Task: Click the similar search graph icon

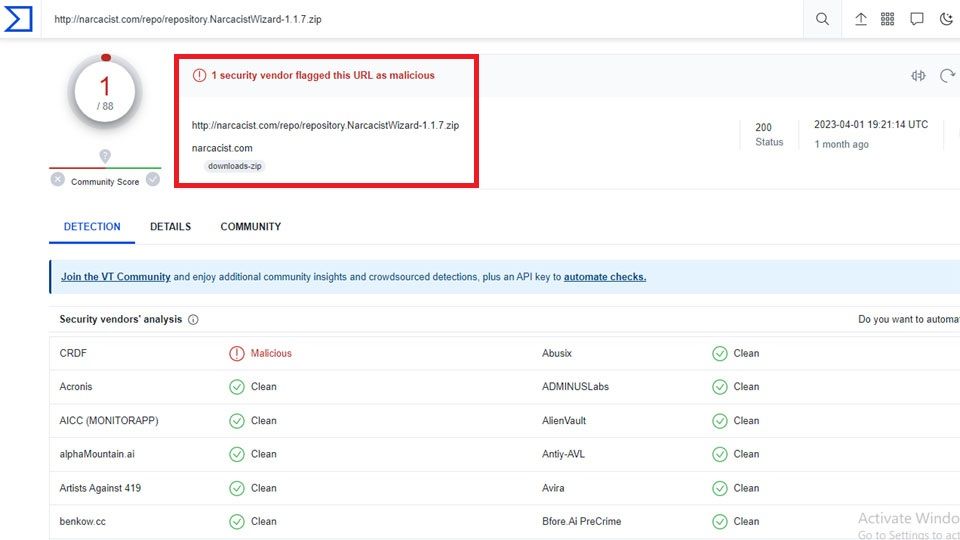Action: pyautogui.click(x=918, y=76)
